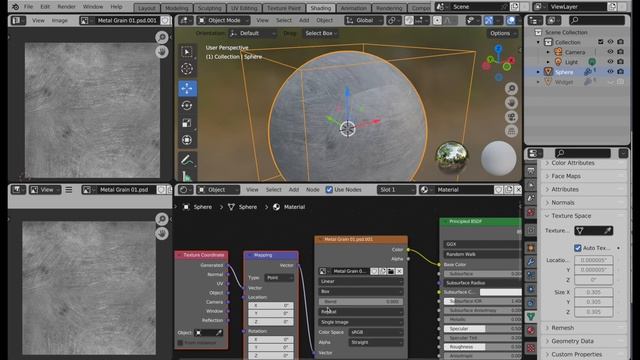Toggle the Auto Texture Space checkbox

click(578, 248)
